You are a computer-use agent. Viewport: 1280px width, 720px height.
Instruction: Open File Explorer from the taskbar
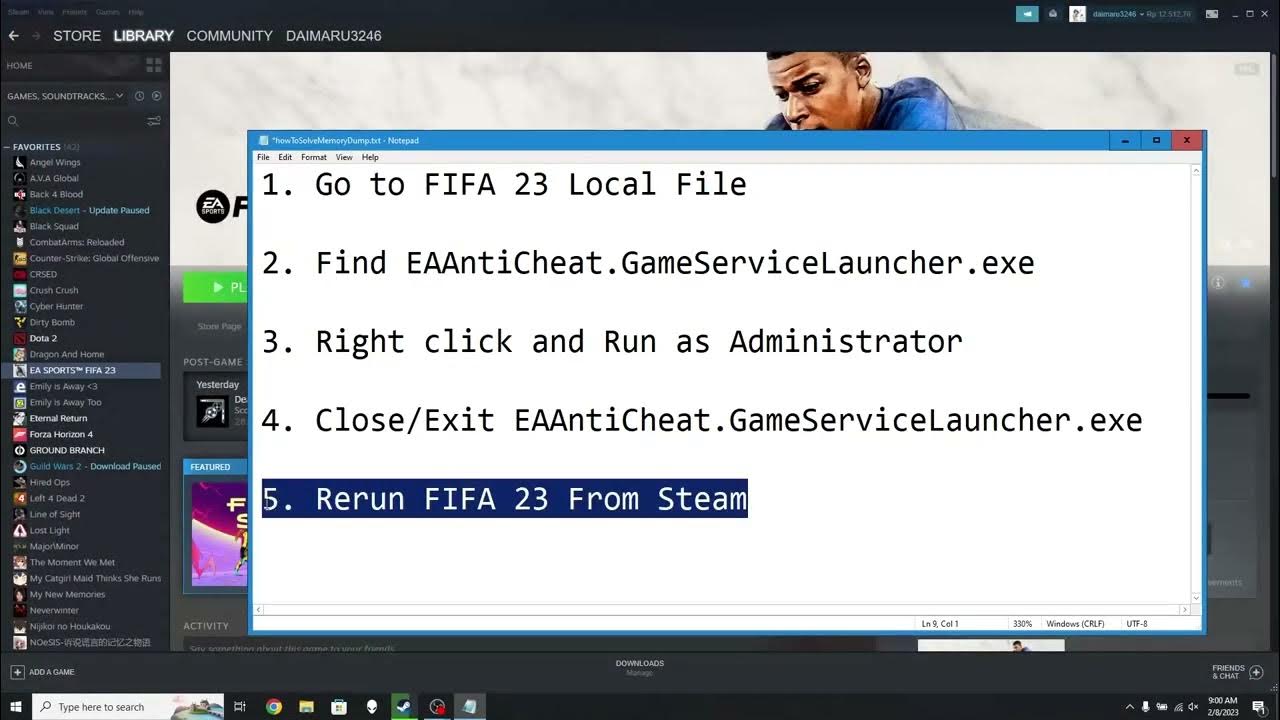click(x=307, y=707)
